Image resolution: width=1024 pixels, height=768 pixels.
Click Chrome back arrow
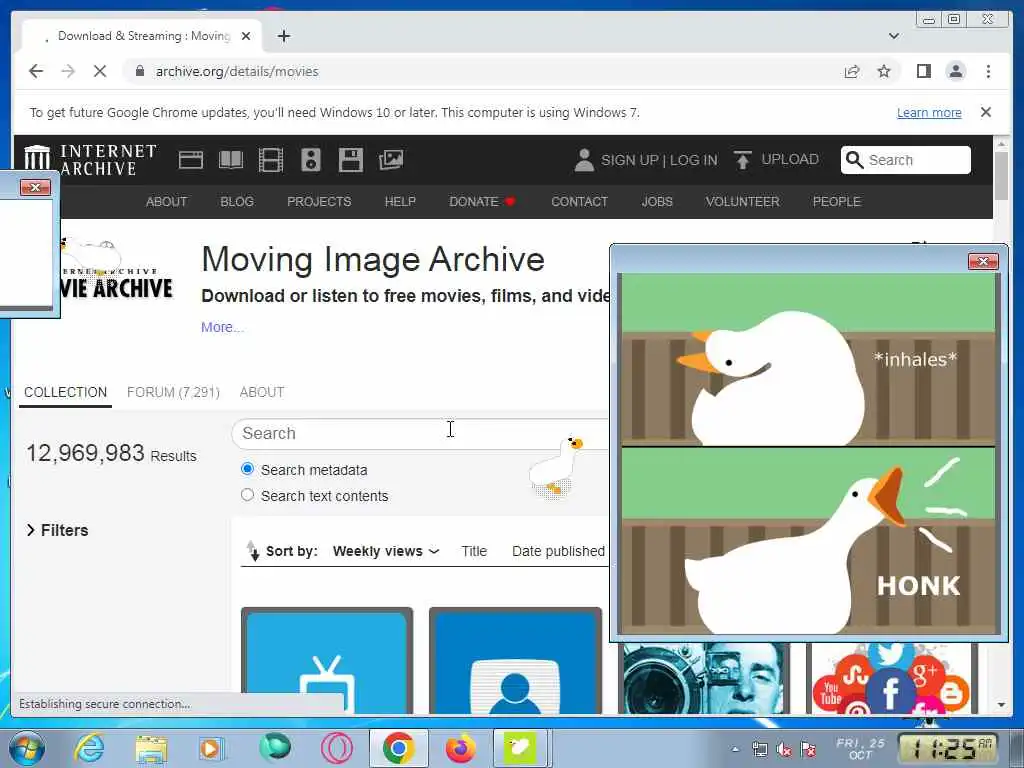coord(36,71)
